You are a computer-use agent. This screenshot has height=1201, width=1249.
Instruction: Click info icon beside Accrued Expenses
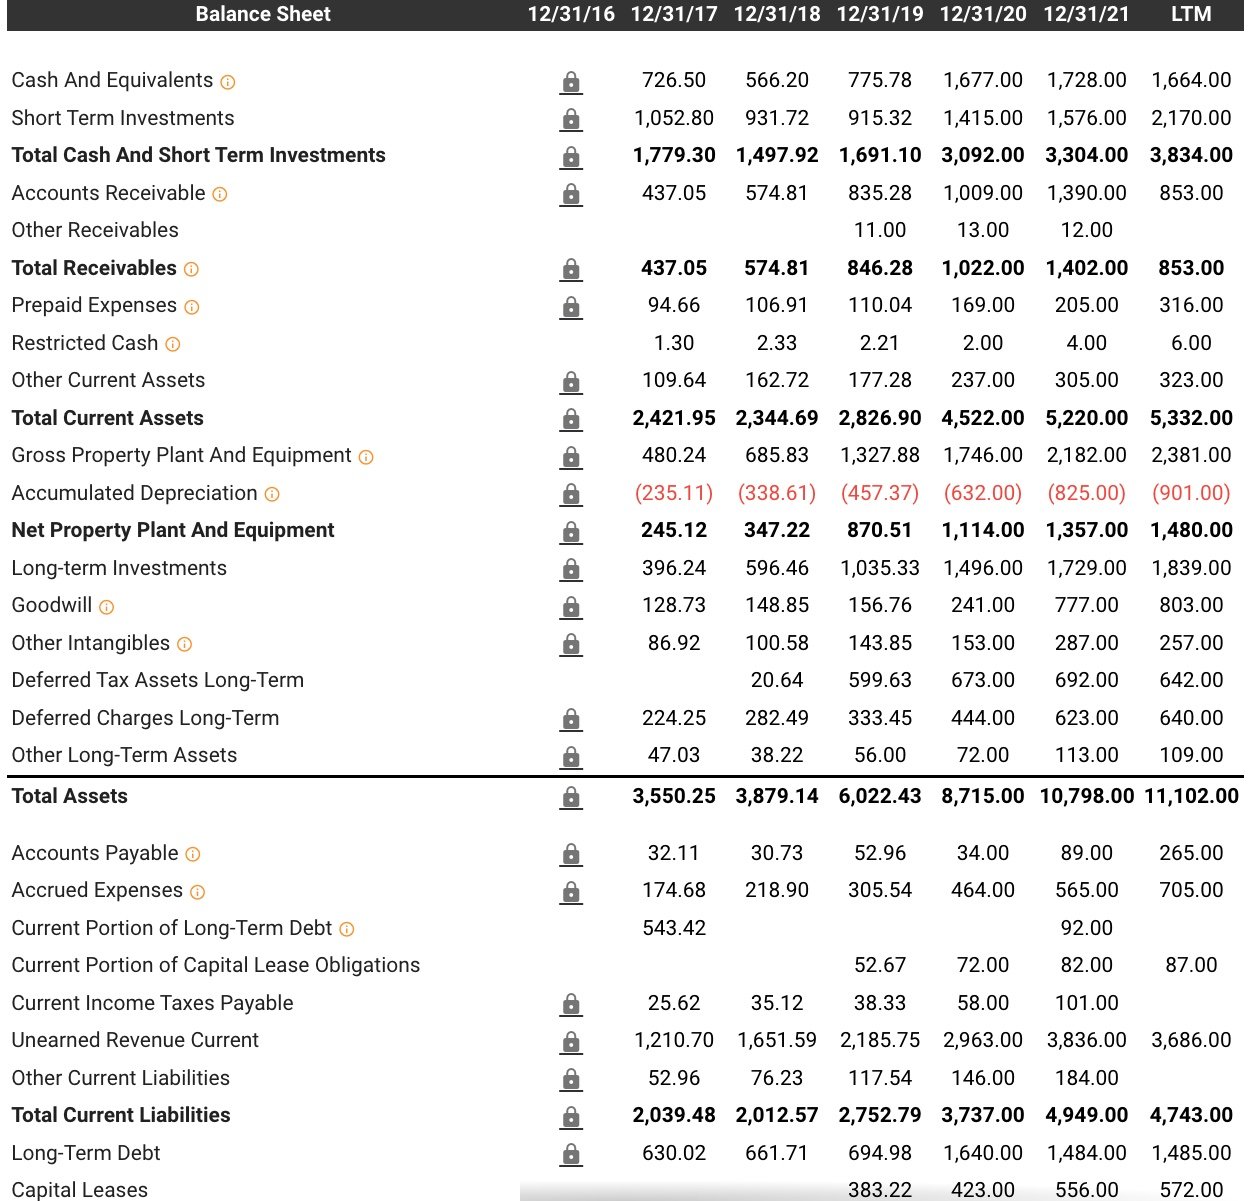click(x=197, y=892)
